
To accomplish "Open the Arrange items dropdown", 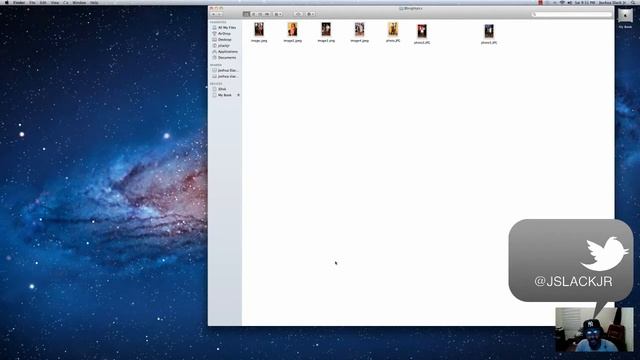I will [x=278, y=14].
